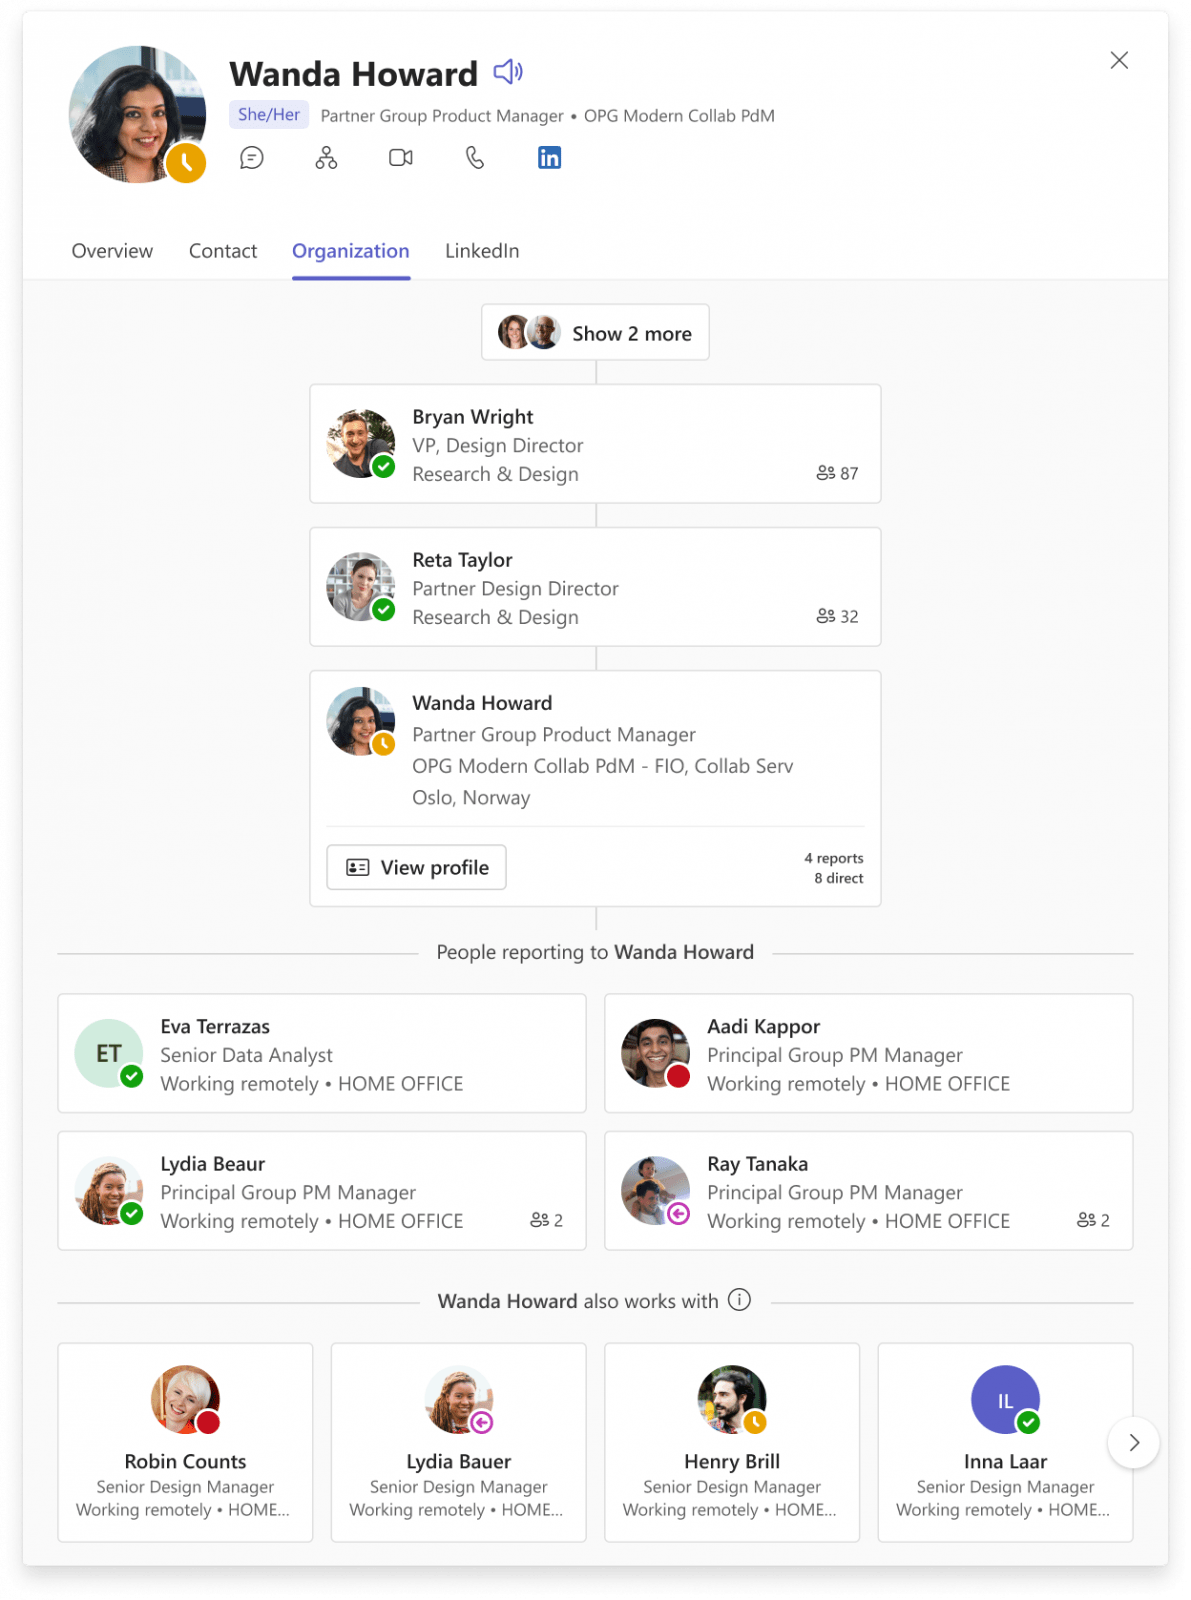Click Henry Brill's profile picture
The height and width of the screenshot is (1600, 1191).
coord(732,1399)
